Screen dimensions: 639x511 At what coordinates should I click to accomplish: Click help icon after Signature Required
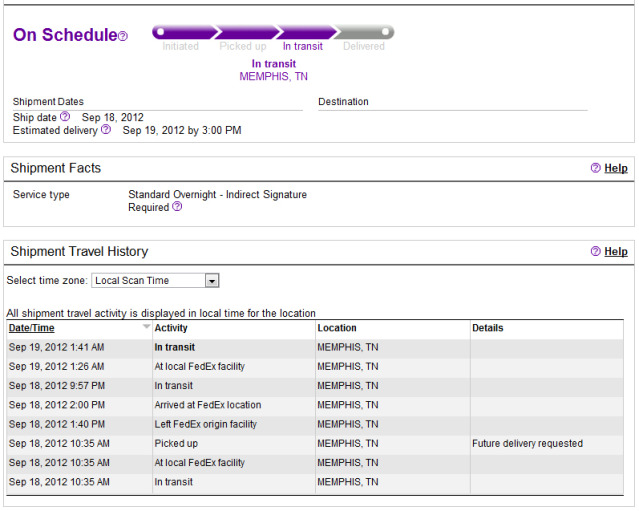pos(177,207)
